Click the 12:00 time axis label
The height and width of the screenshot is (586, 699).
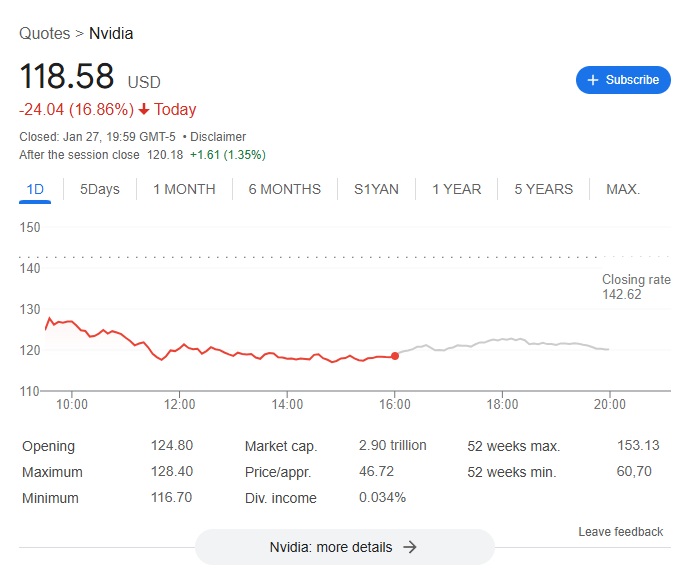tap(179, 404)
